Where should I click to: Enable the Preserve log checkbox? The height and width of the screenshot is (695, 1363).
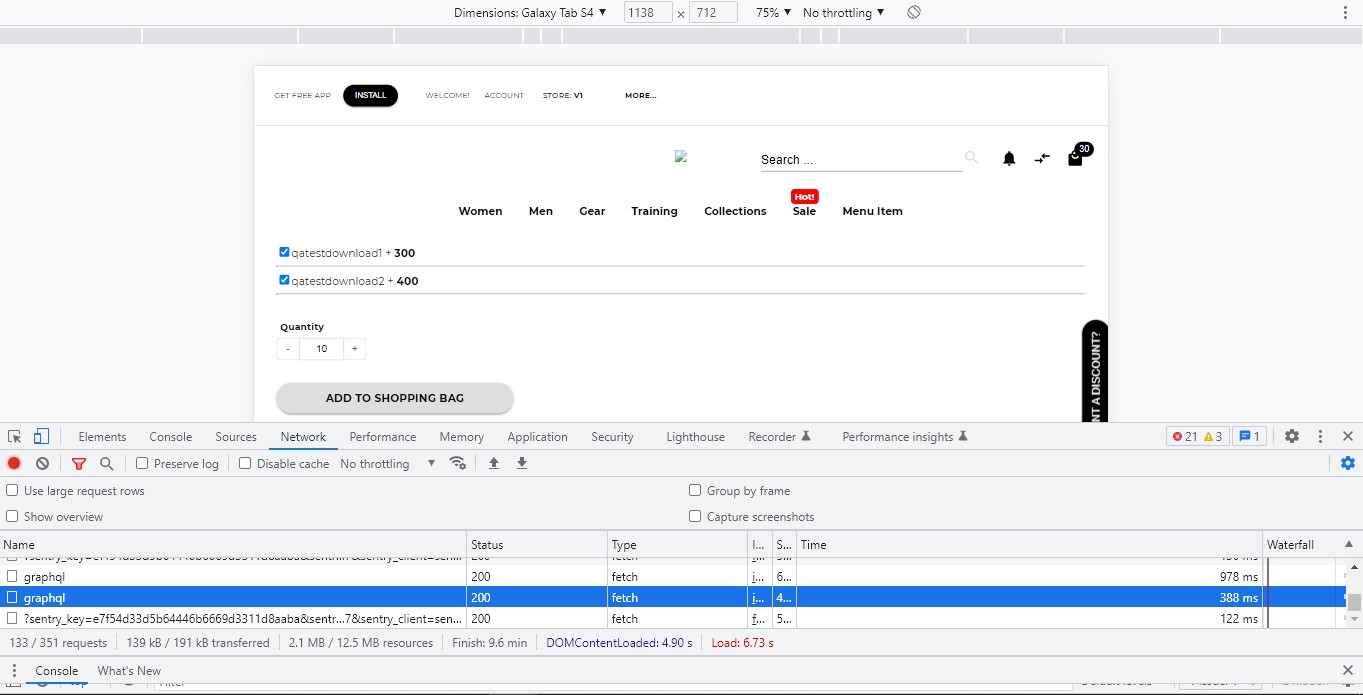pos(142,463)
